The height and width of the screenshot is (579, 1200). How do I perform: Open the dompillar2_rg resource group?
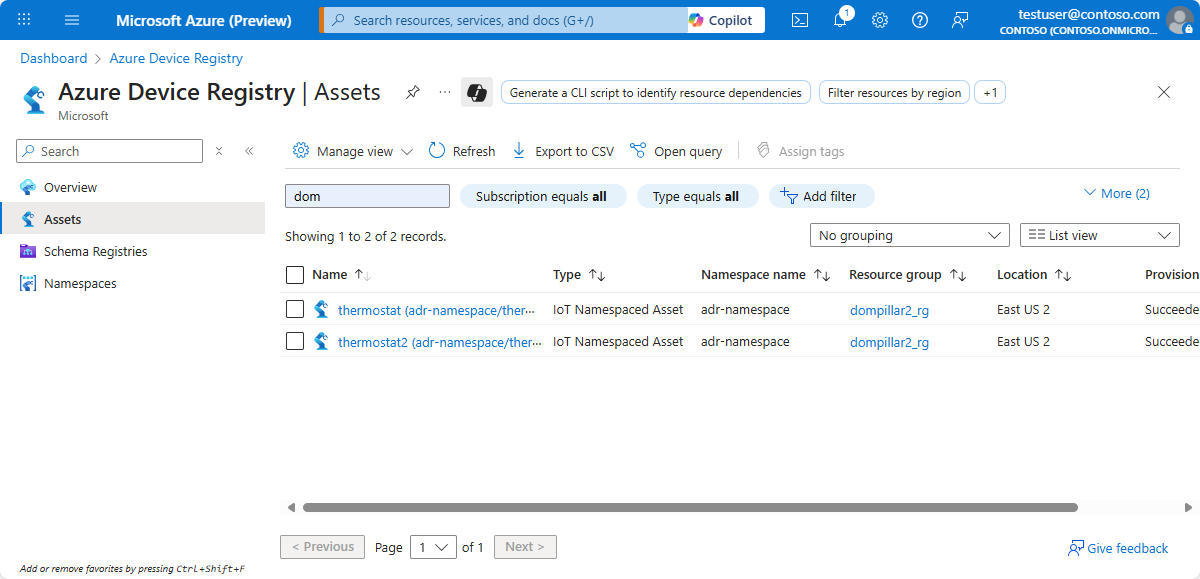[x=889, y=310]
